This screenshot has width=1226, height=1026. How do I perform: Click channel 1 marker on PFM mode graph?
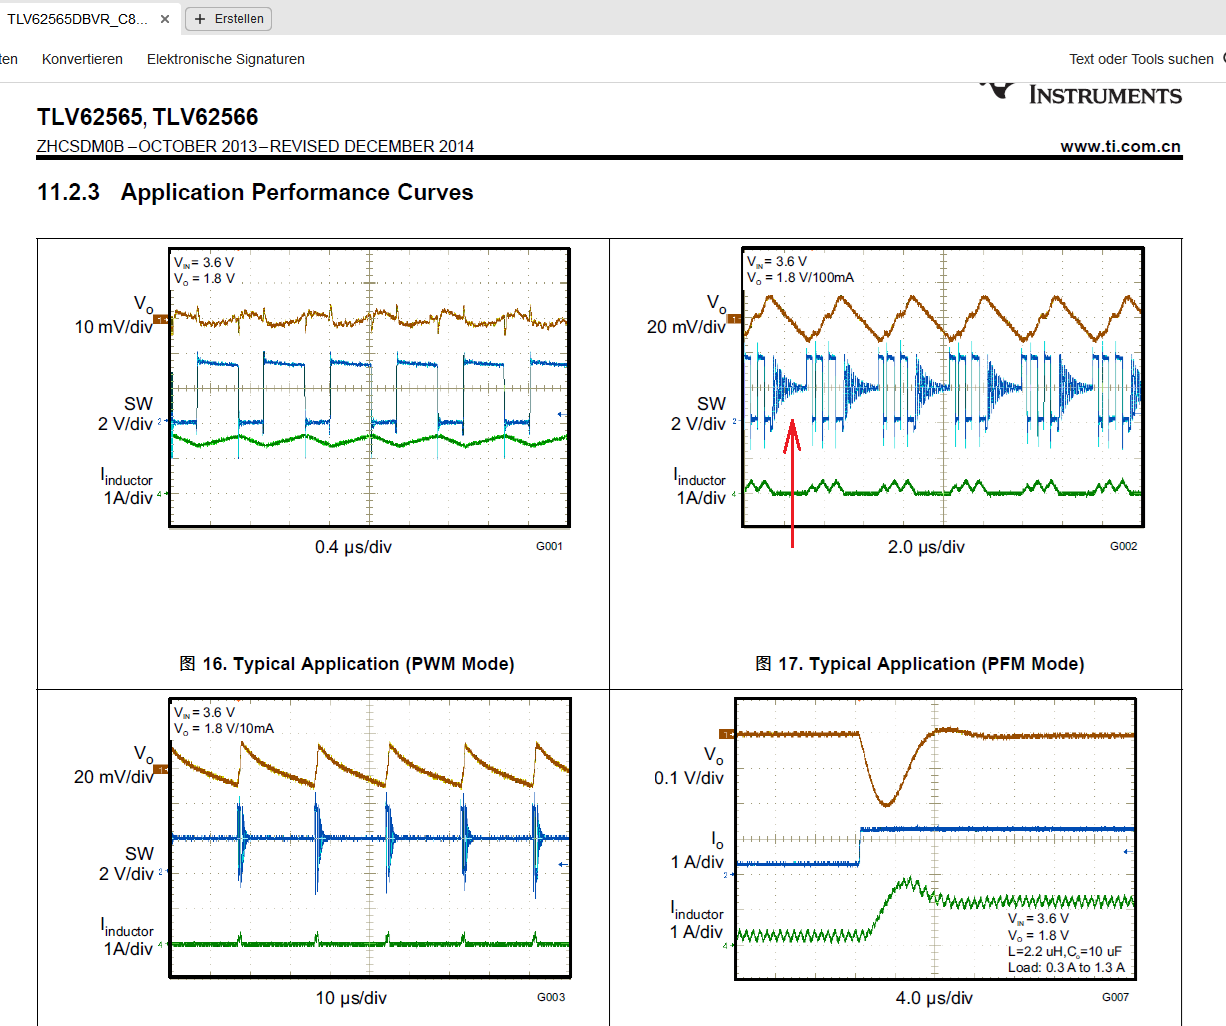pyautogui.click(x=734, y=319)
